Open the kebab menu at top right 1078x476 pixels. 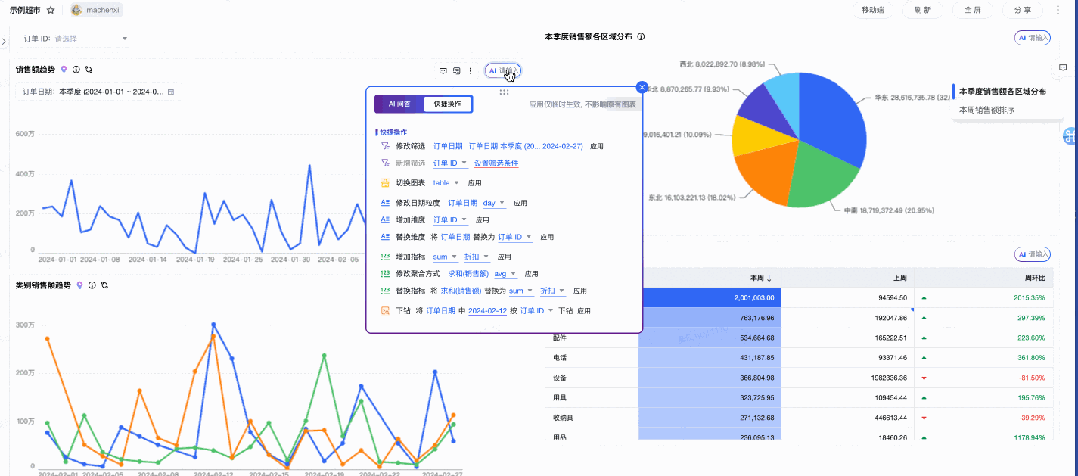point(1057,10)
